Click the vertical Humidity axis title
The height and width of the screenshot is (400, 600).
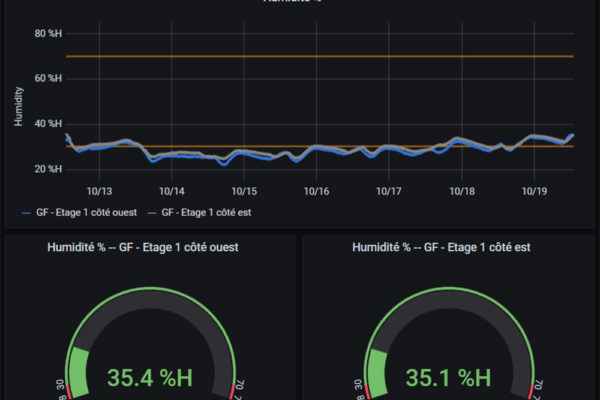(18, 106)
